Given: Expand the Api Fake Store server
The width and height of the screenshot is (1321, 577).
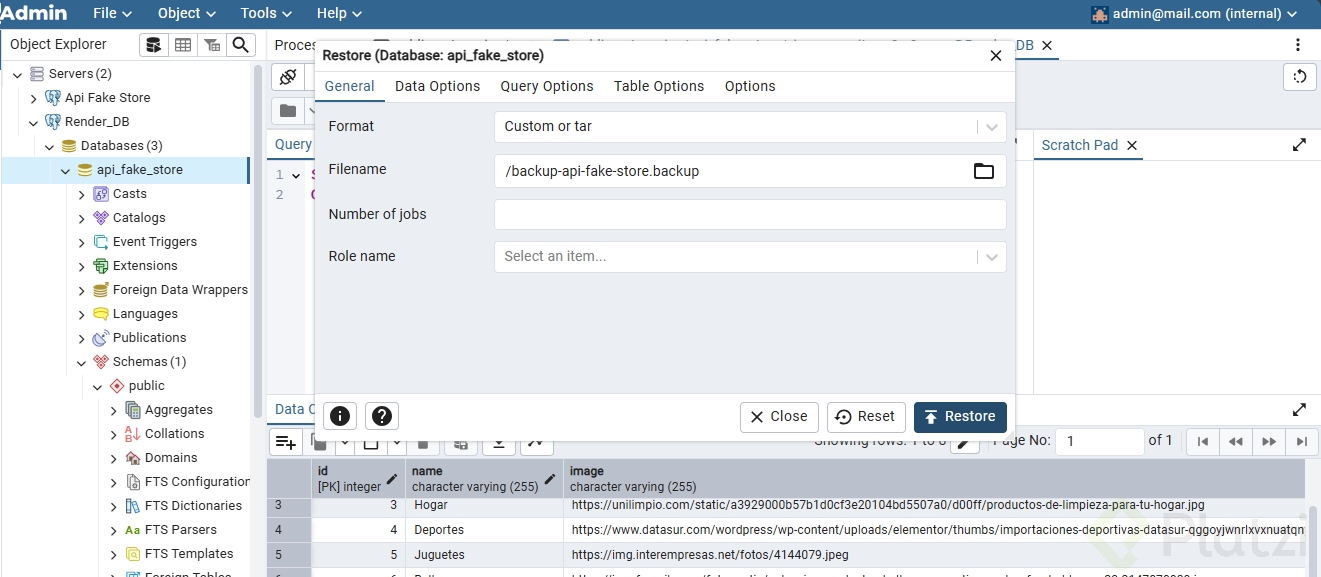Looking at the screenshot, I should point(34,98).
